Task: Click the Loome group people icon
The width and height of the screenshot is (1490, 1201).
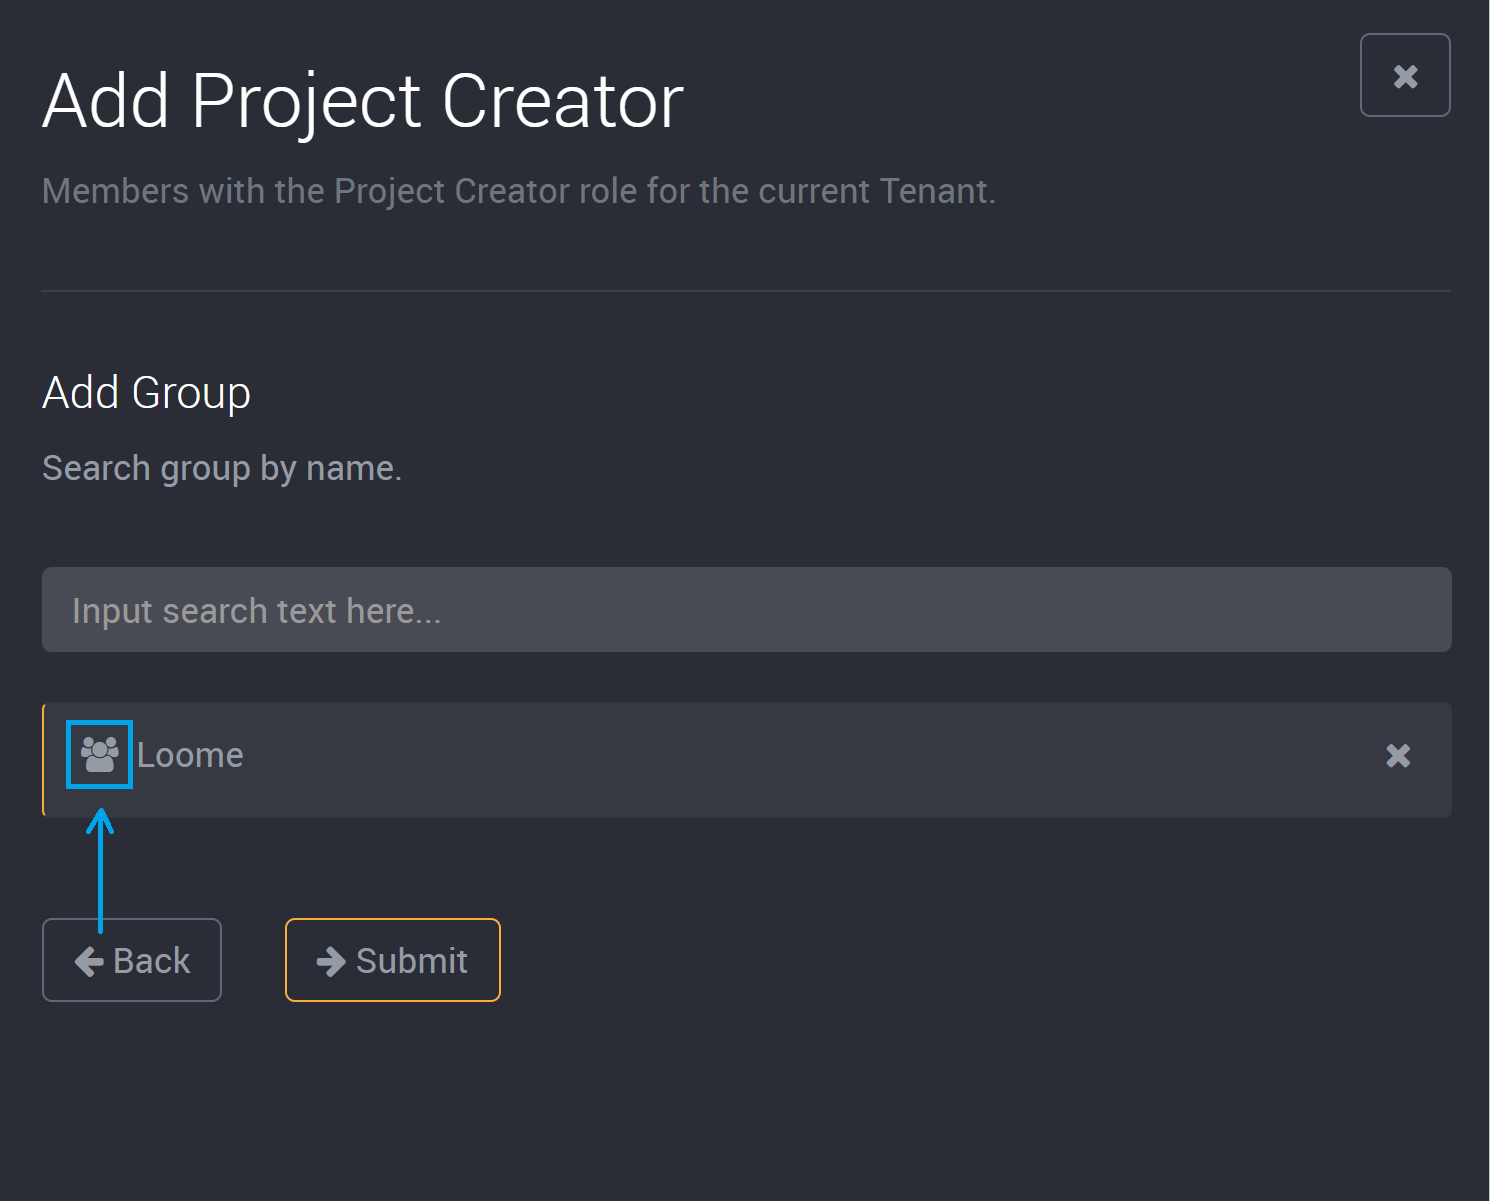Action: coord(100,754)
